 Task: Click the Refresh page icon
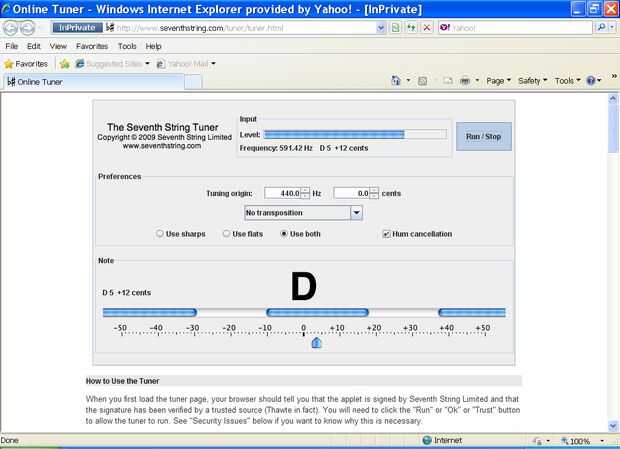tap(411, 28)
